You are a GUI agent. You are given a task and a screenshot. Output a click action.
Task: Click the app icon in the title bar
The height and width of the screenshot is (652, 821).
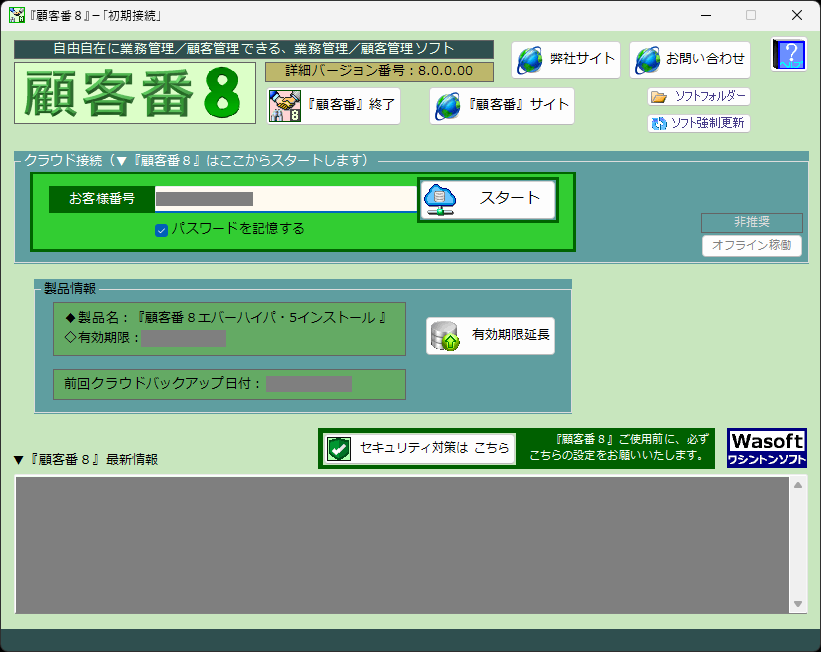tap(17, 15)
